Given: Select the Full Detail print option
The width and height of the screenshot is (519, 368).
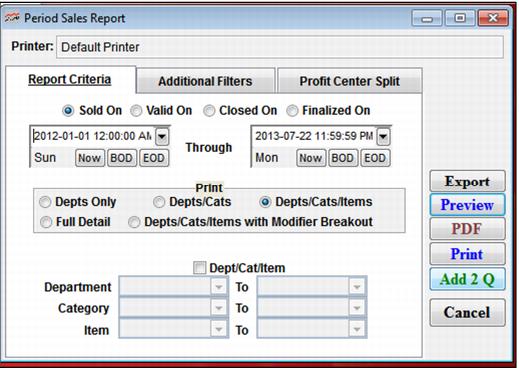Looking at the screenshot, I should tap(46, 222).
